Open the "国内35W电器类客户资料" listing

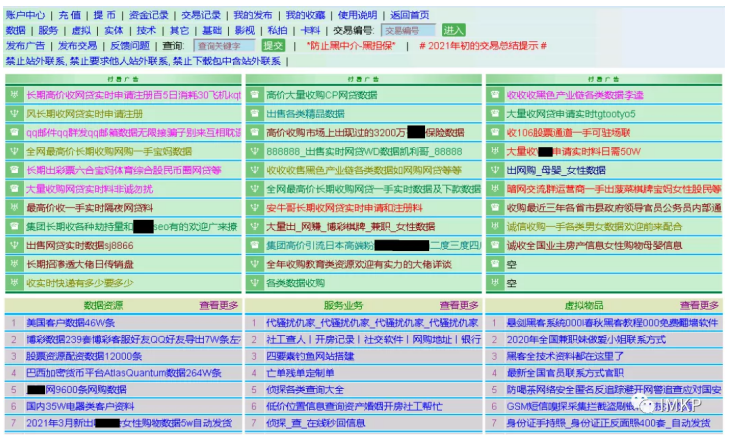point(80,406)
